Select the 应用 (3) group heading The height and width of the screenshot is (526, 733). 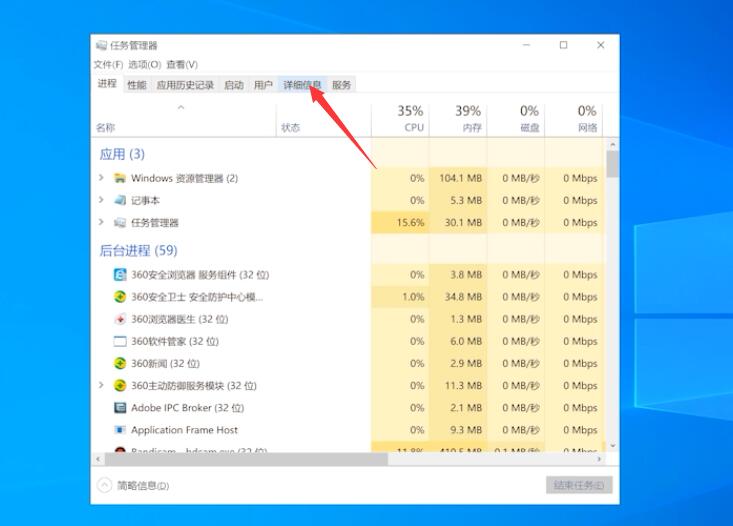122,154
